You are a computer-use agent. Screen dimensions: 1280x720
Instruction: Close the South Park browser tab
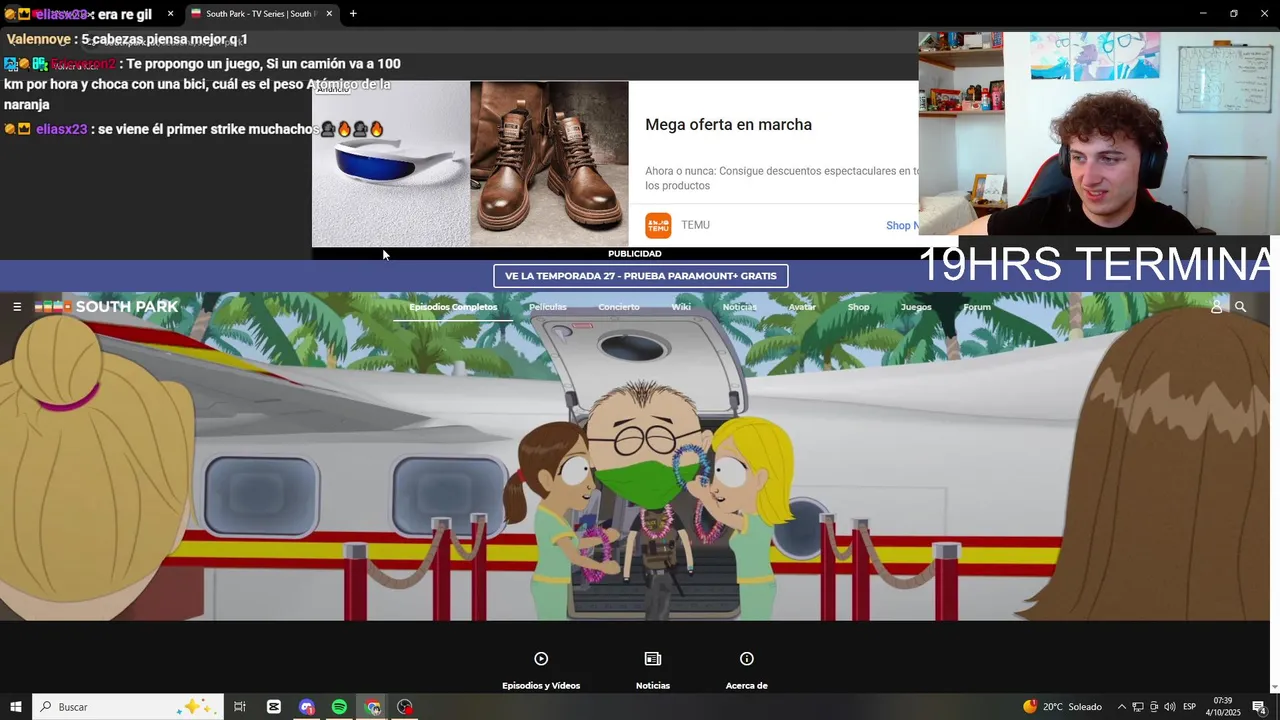[329, 14]
